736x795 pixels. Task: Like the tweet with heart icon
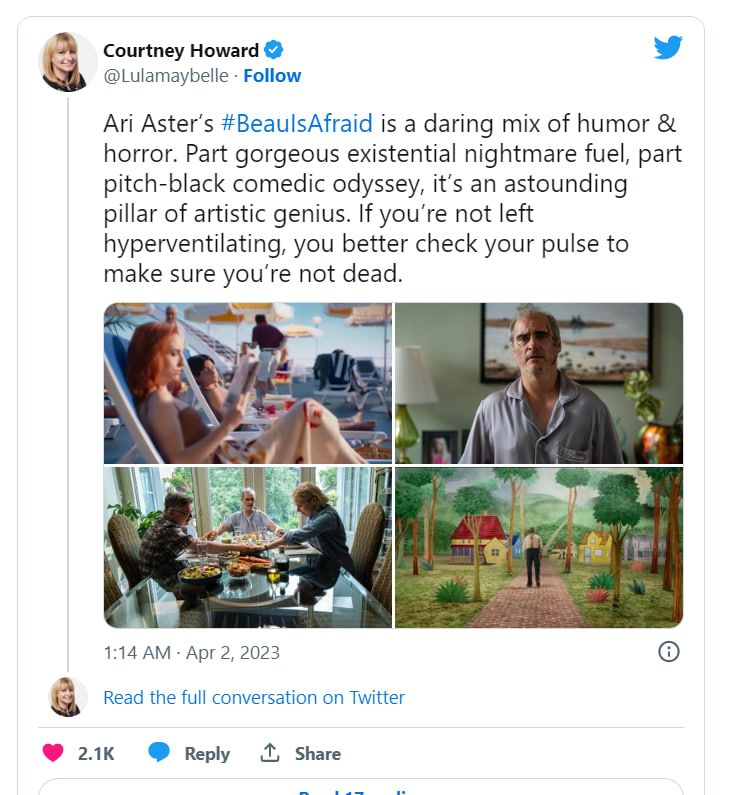pyautogui.click(x=54, y=753)
